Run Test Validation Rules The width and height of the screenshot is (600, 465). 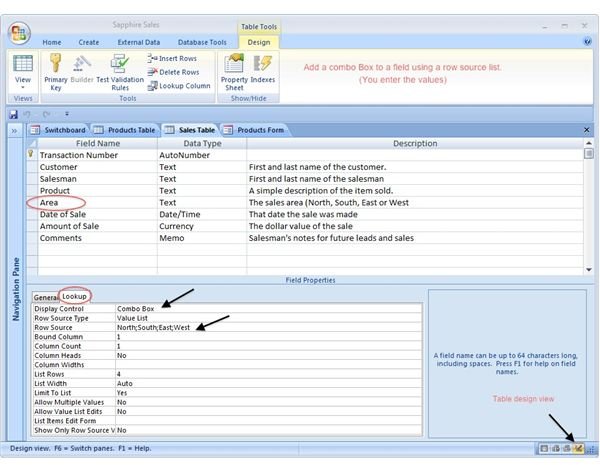pyautogui.click(x=120, y=72)
